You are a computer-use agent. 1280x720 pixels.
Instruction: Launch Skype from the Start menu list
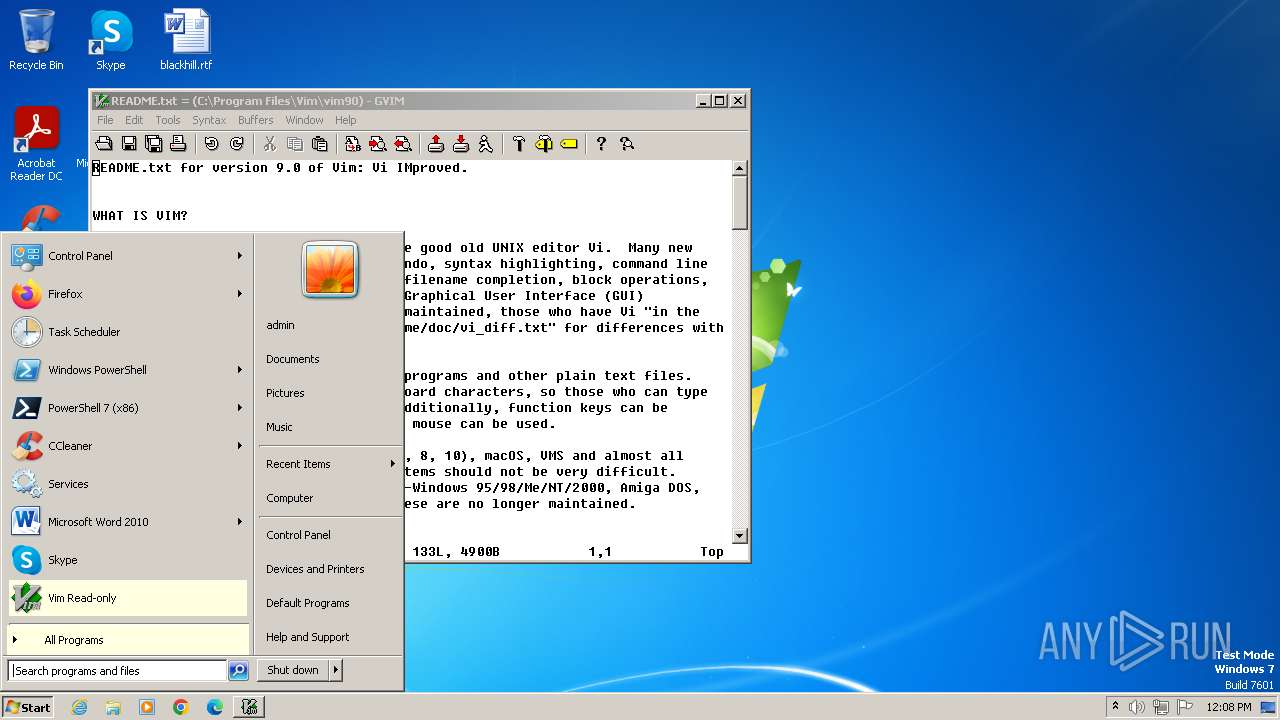[x=128, y=560]
